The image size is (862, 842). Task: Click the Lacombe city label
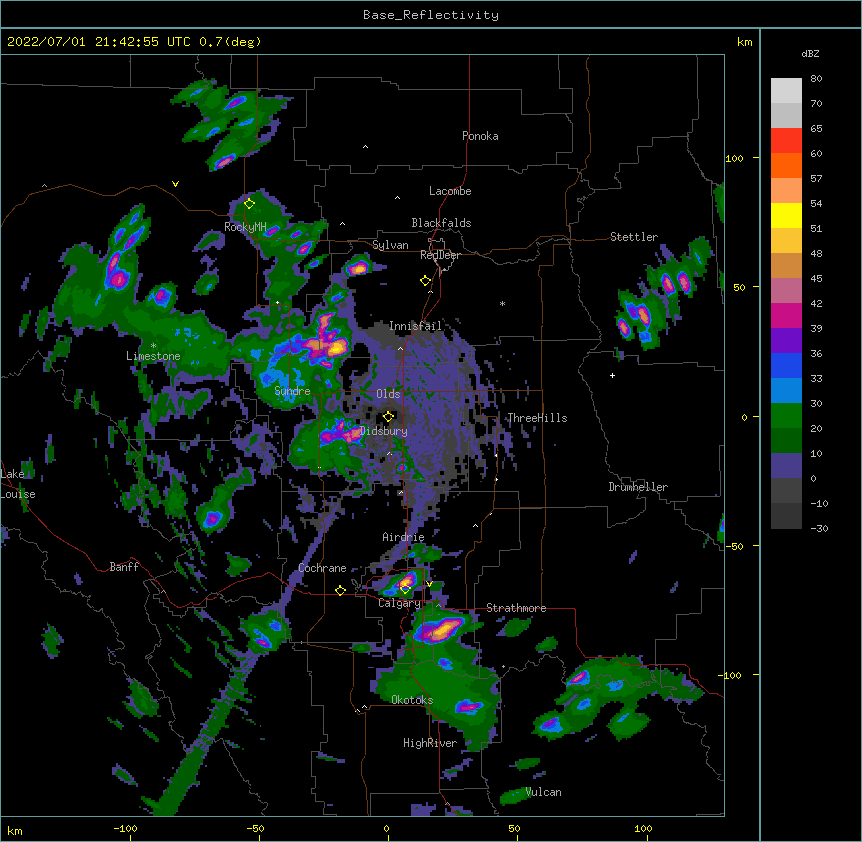point(450,191)
